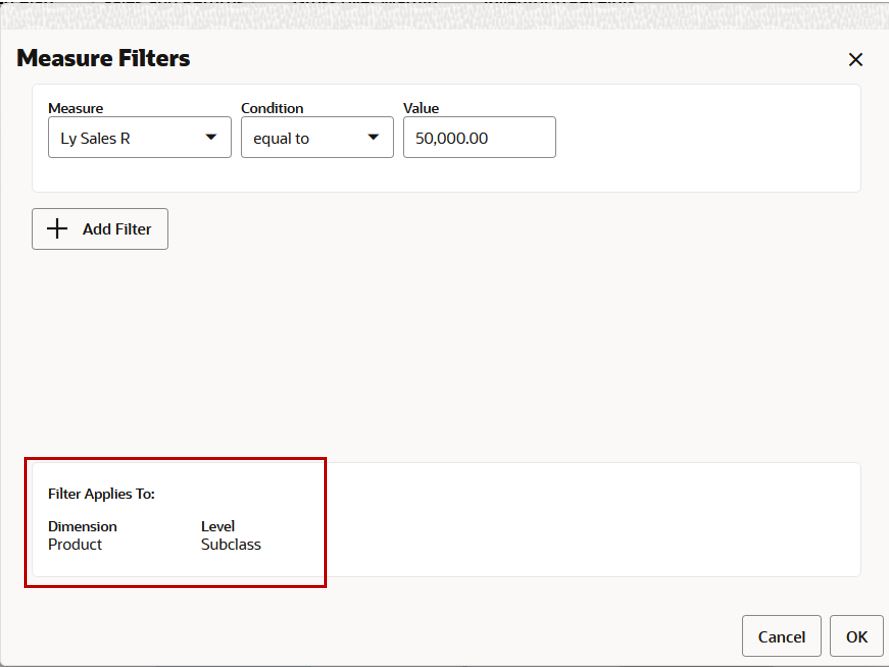The image size is (889, 667).
Task: Click Cancel to discard filter changes
Action: pos(781,636)
